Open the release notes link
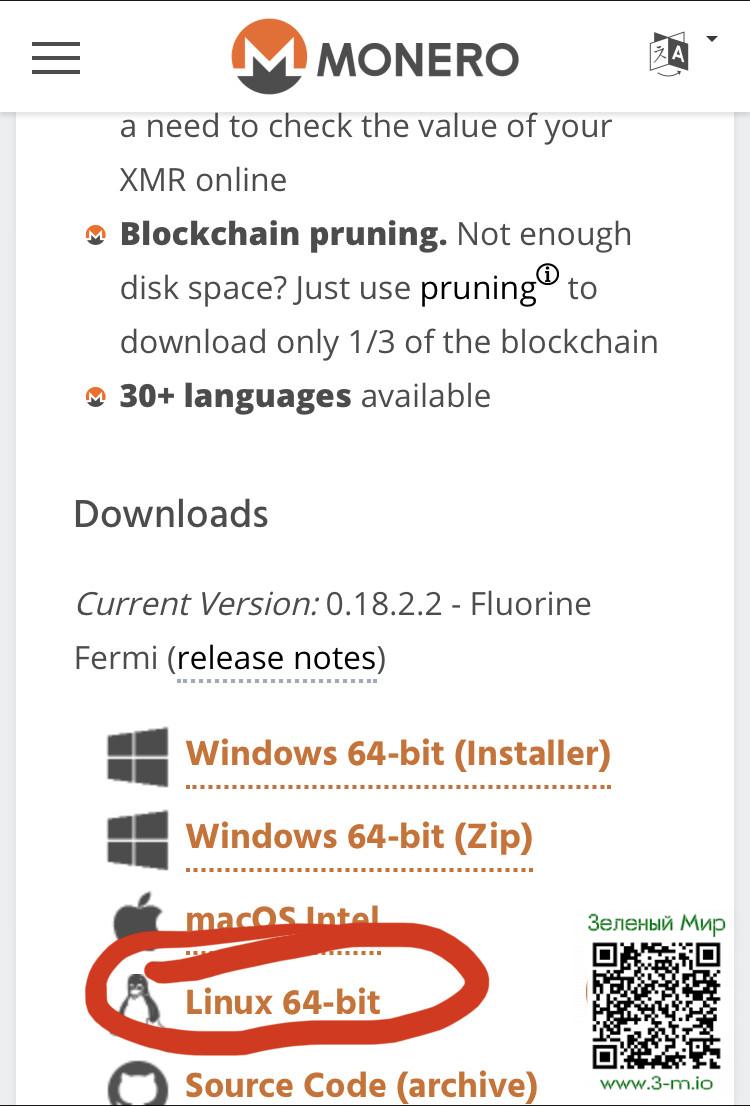The image size is (750, 1106). (277, 658)
